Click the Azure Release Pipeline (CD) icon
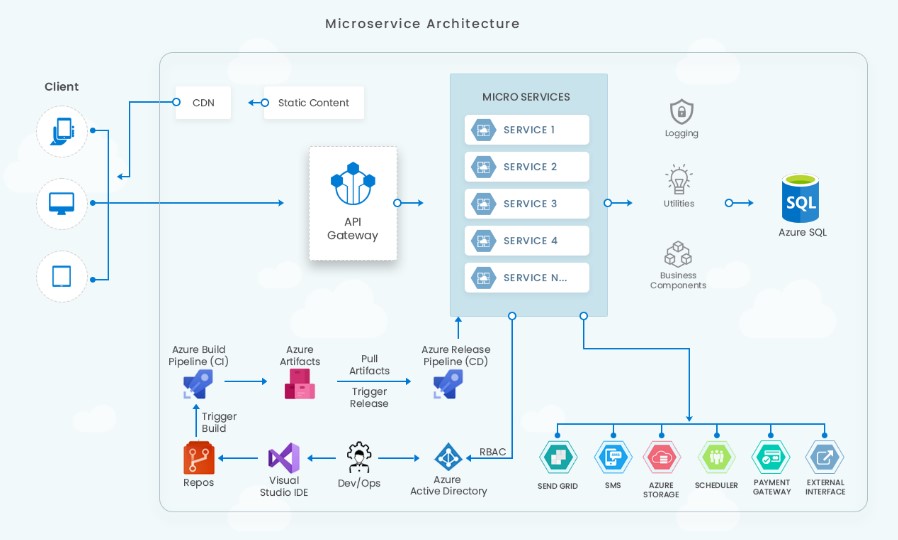The height and width of the screenshot is (540, 898). click(448, 384)
